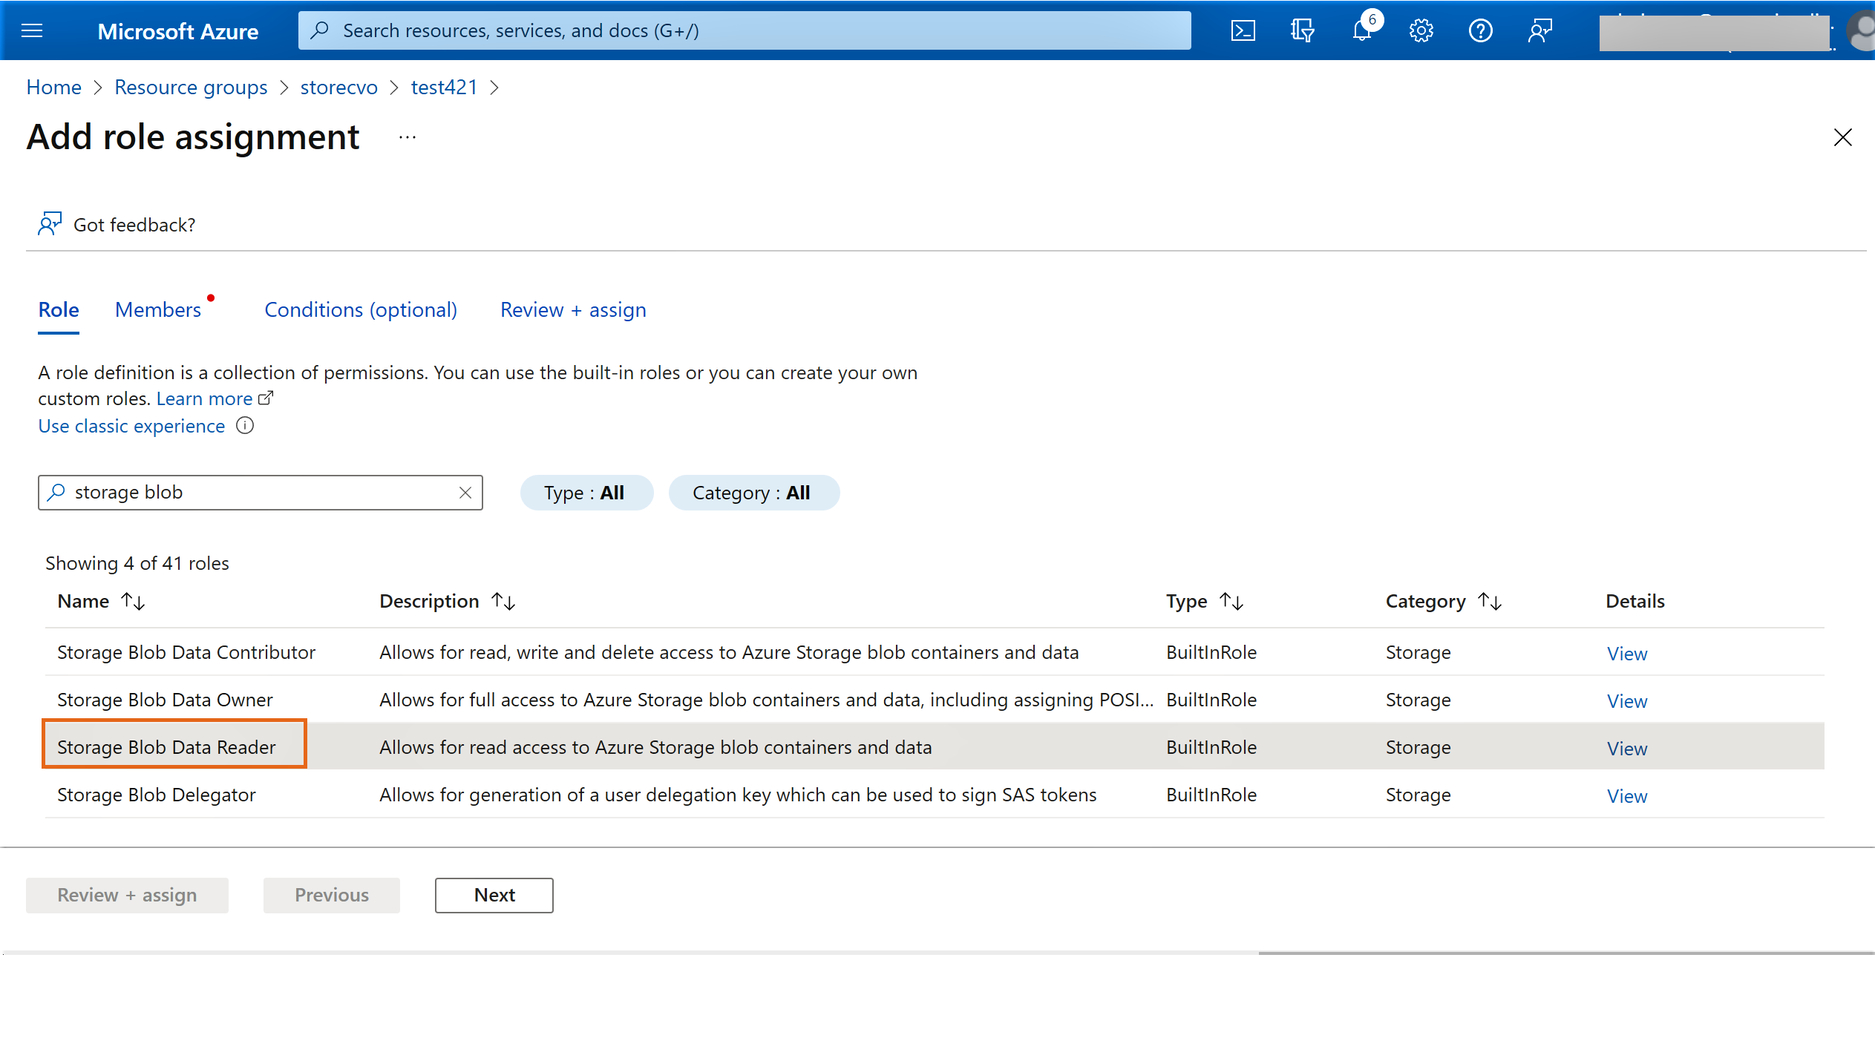Launch Cloud Shell from the top bar
Image resolution: width=1875 pixels, height=1061 pixels.
click(x=1242, y=31)
